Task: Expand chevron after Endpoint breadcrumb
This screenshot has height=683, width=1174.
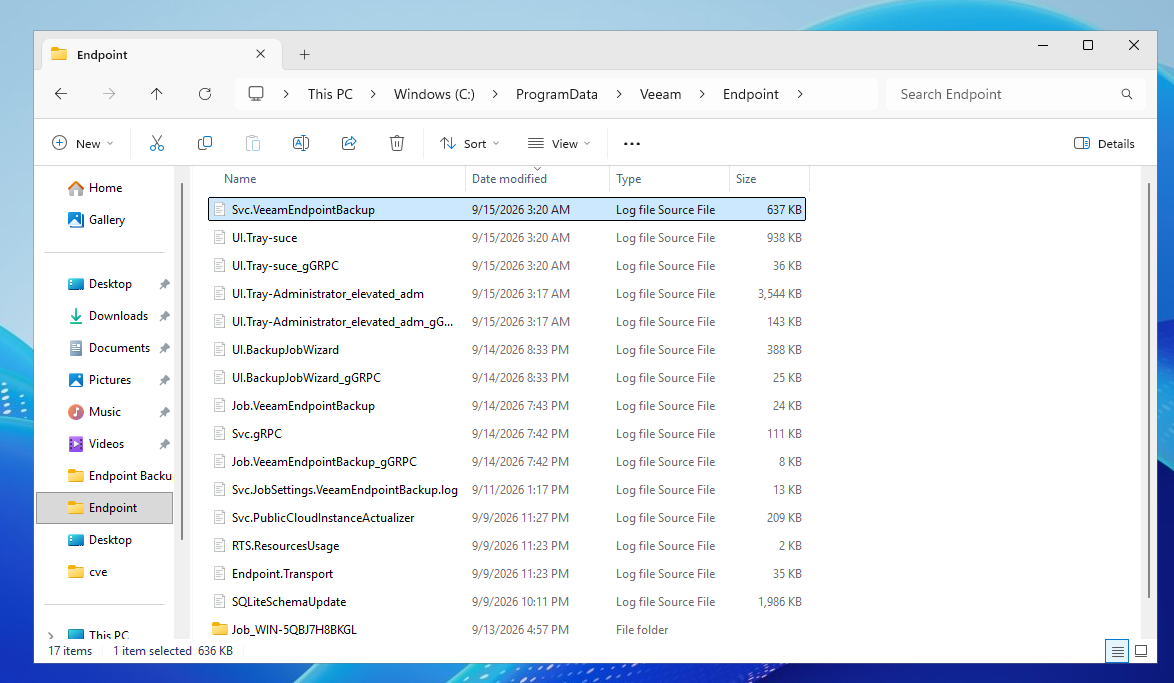Action: 800,94
